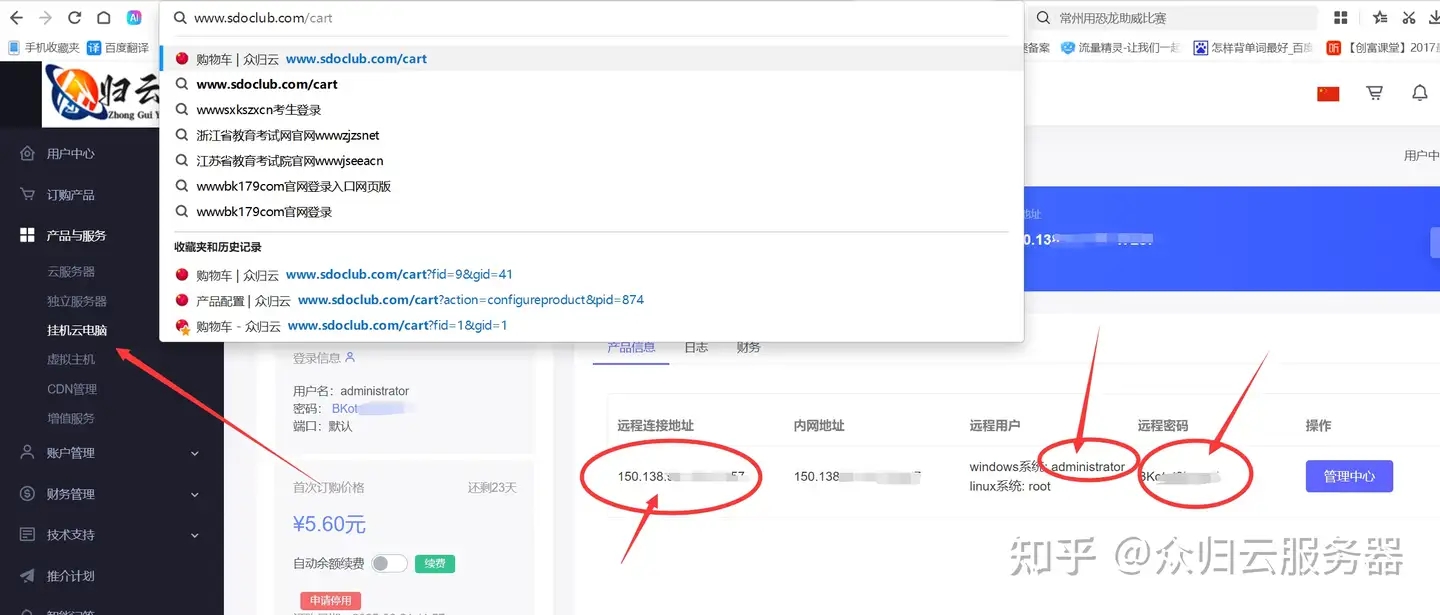This screenshot has width=1440, height=615.
Task: Expand the 订购产品 sidebar menu
Action: coord(70,195)
